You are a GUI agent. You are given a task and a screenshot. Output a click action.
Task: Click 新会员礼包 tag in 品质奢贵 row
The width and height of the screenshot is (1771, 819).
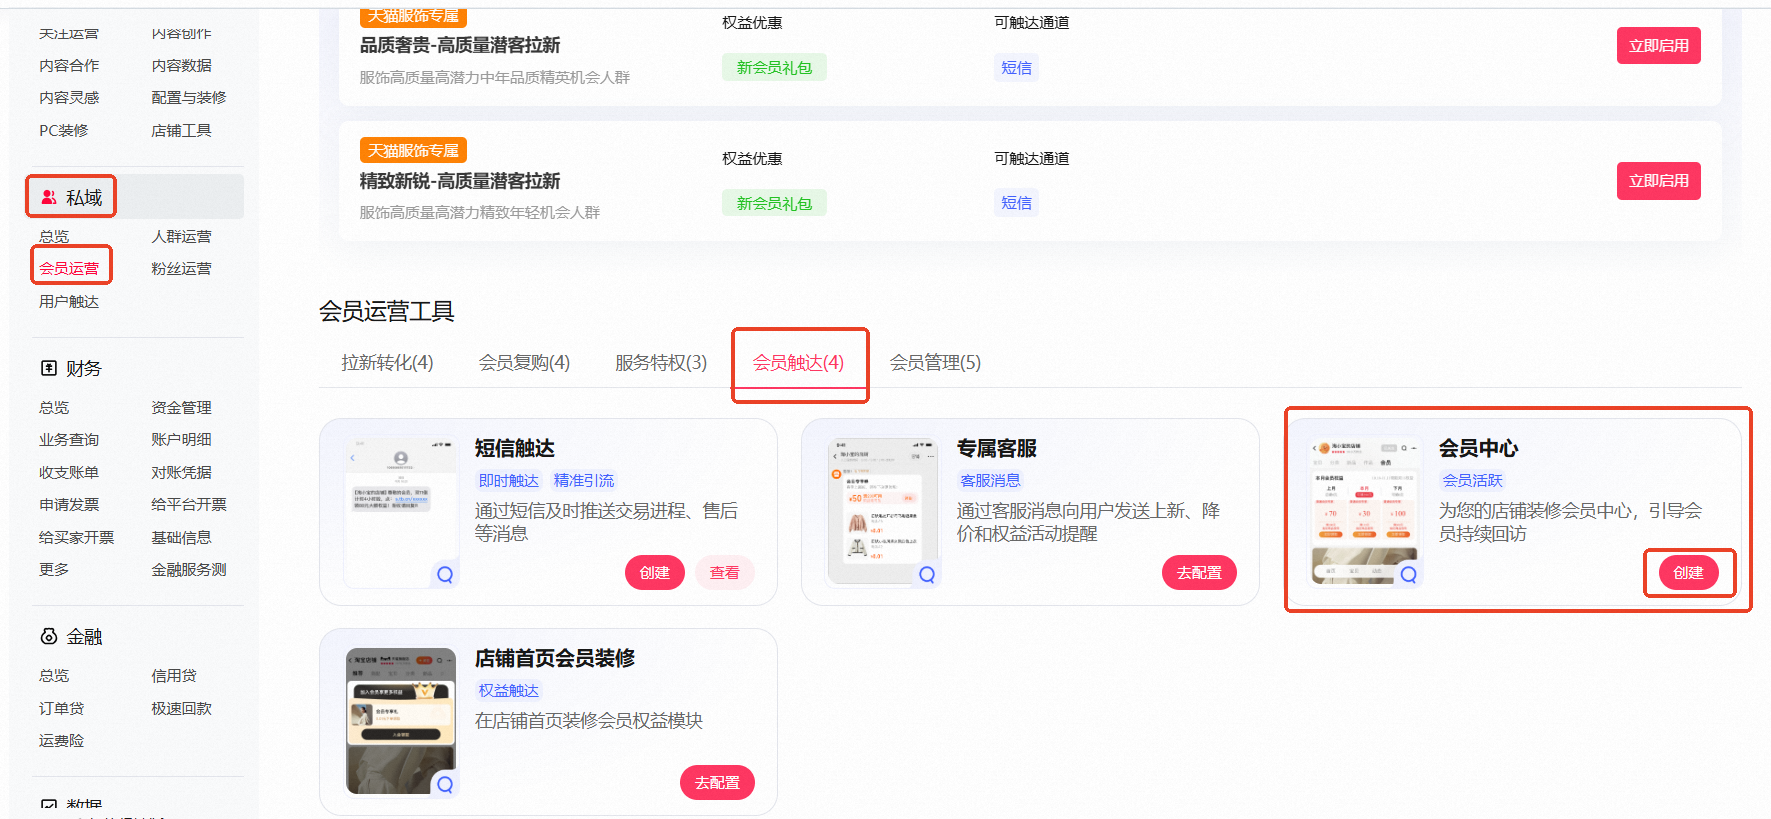pos(774,67)
